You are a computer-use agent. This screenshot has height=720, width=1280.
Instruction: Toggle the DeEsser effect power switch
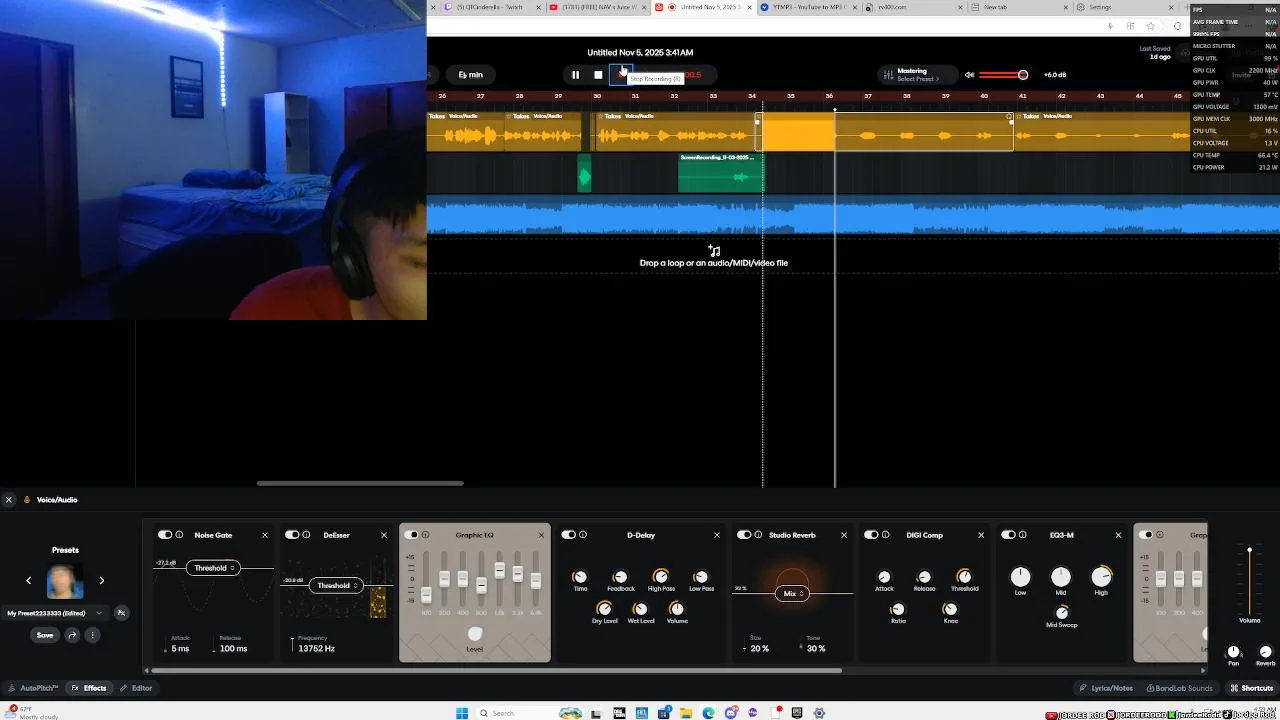pos(292,535)
